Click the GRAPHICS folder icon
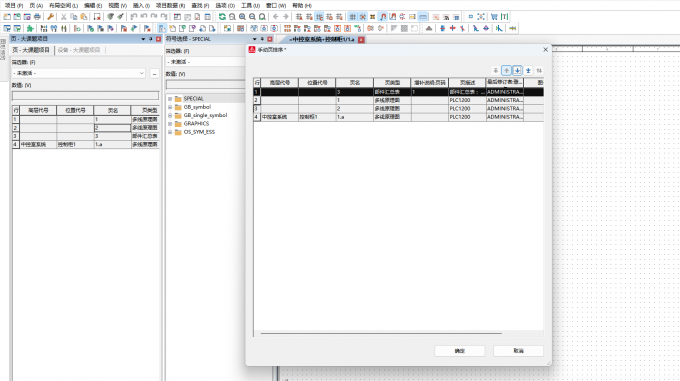Image resolution: width=680 pixels, height=381 pixels. (178, 124)
